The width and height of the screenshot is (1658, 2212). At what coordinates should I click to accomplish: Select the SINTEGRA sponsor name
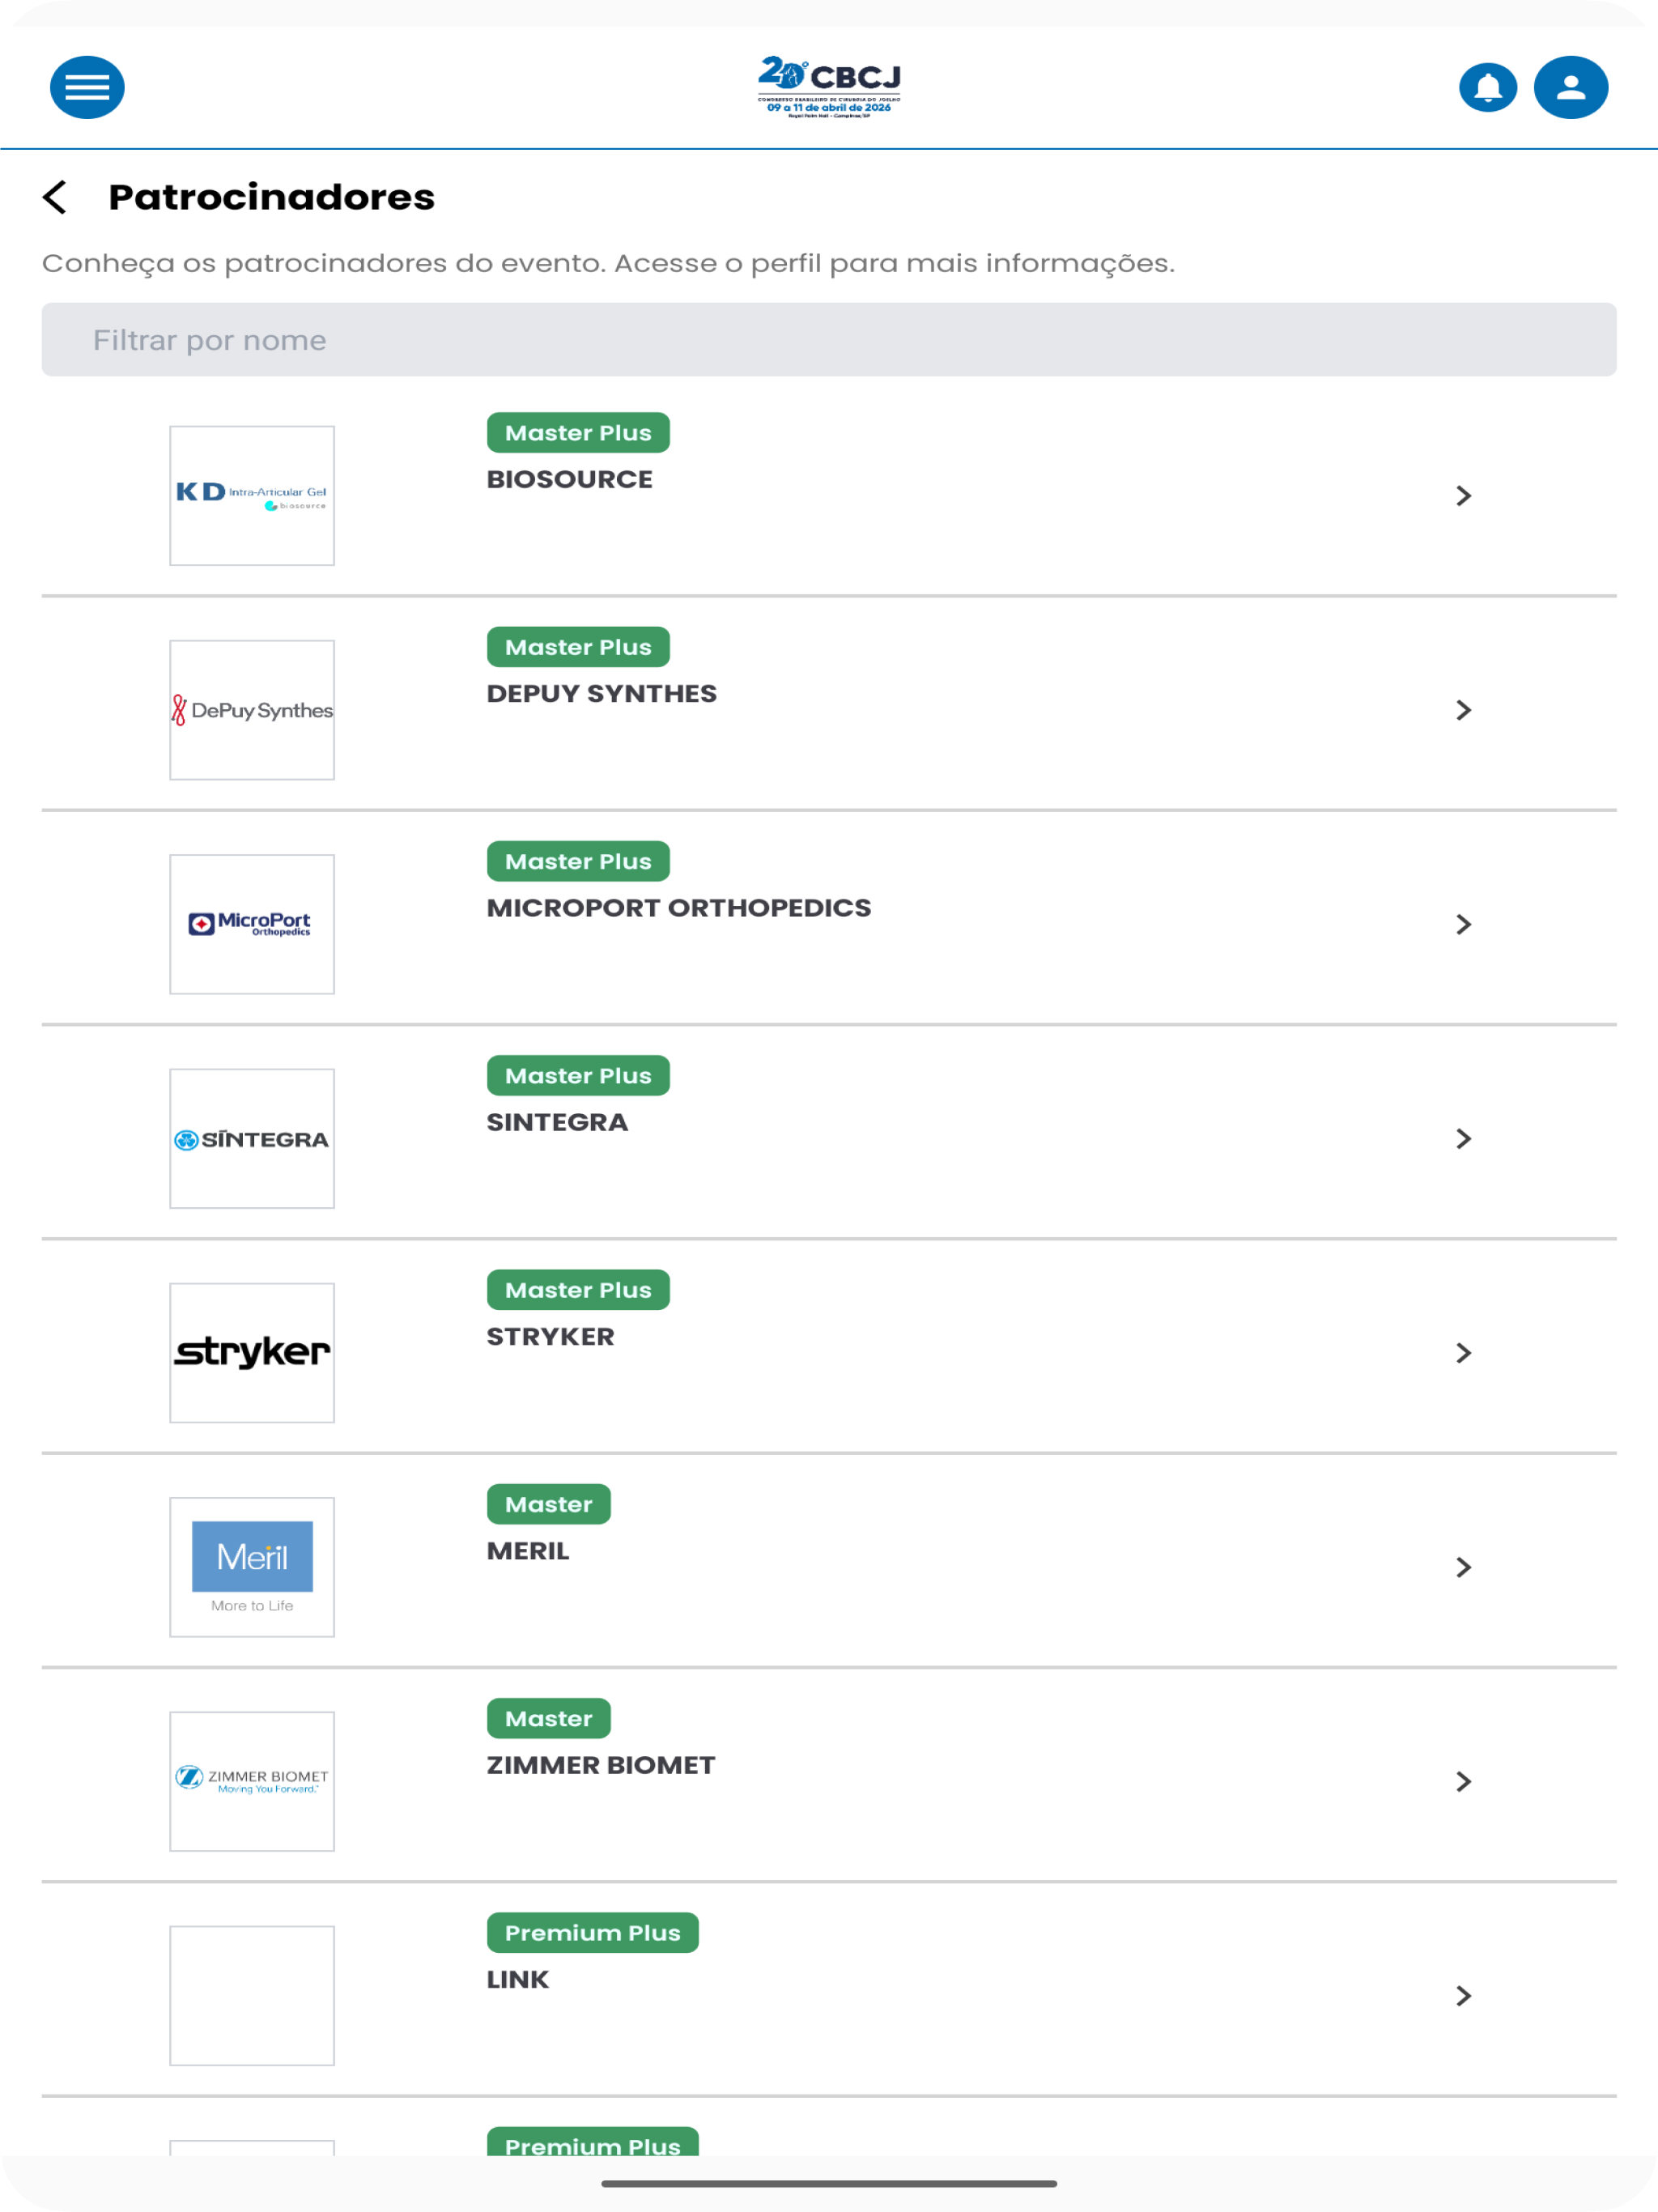(557, 1122)
